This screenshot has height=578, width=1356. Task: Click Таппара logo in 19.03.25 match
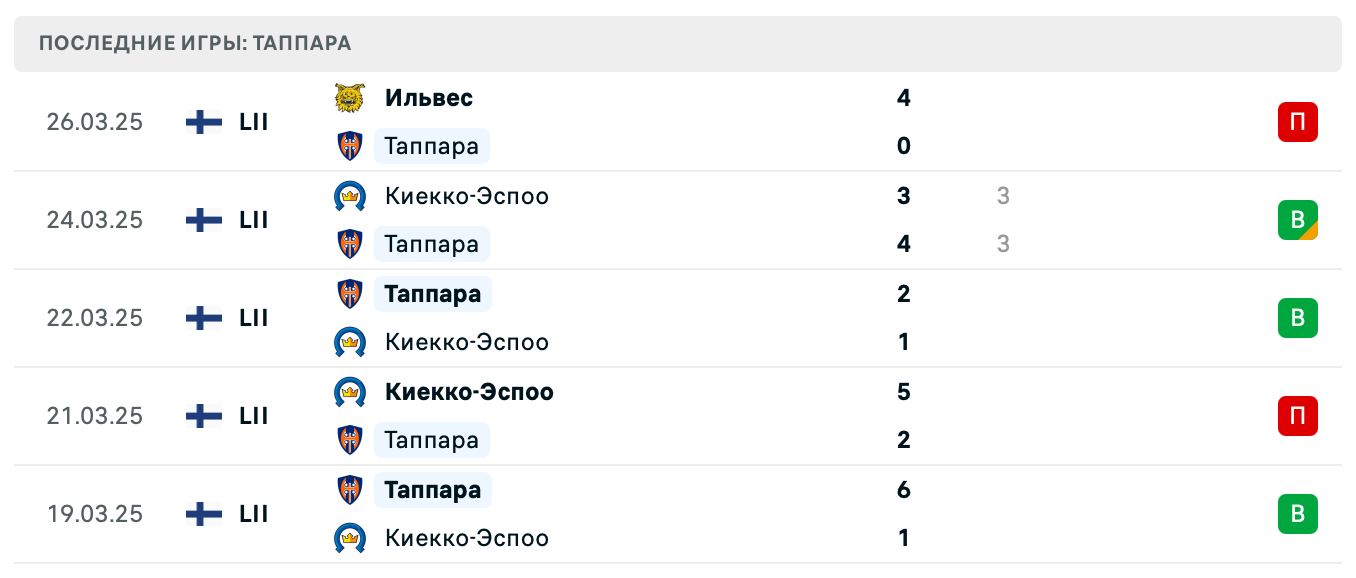click(x=350, y=490)
